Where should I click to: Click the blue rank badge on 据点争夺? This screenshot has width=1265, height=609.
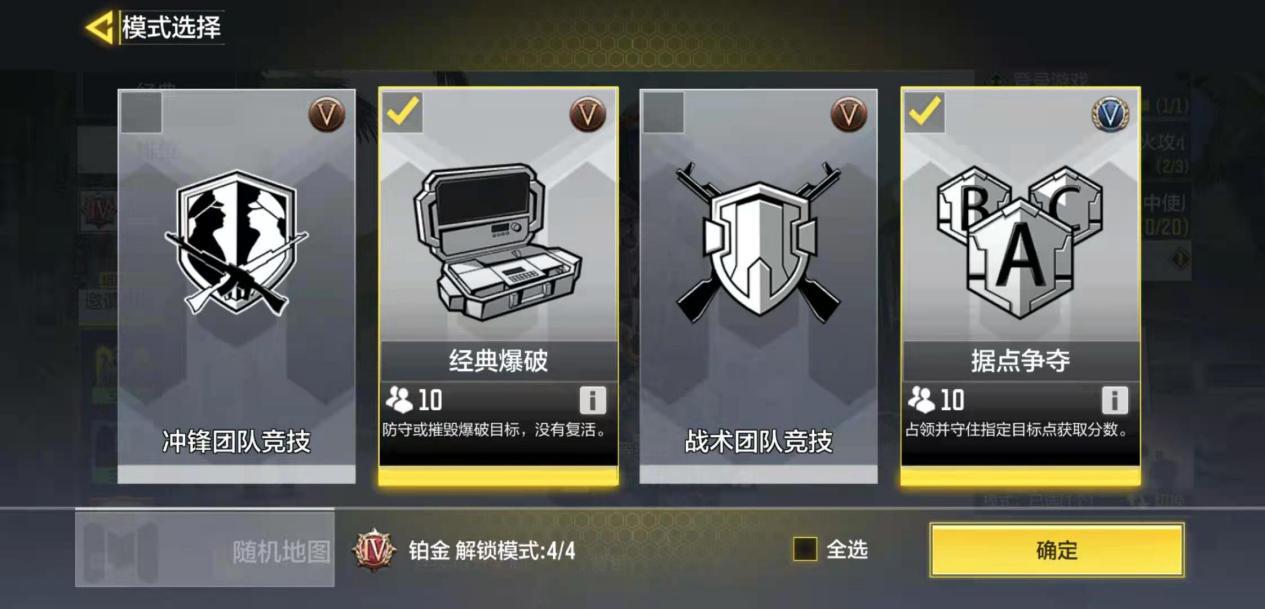click(x=1110, y=114)
